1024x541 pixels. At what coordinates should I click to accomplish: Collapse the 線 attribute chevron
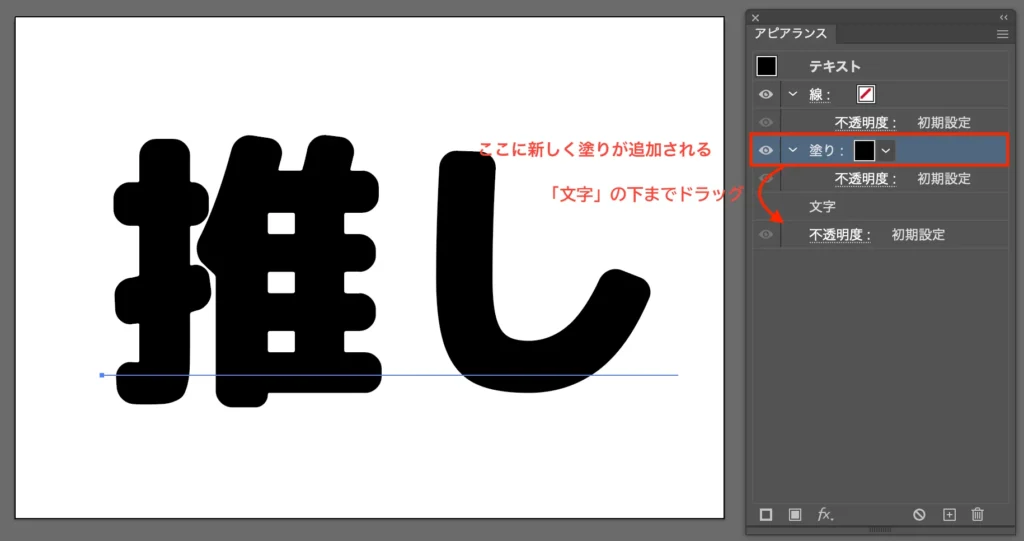793,94
